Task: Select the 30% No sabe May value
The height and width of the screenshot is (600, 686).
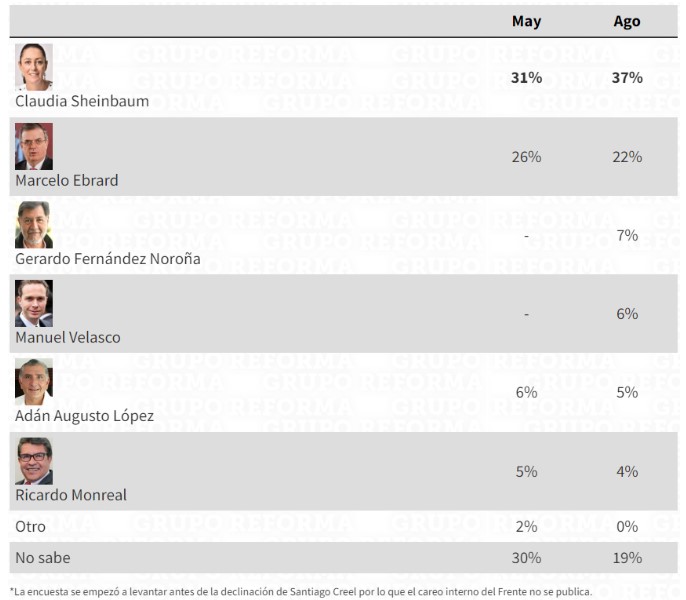Action: click(x=526, y=558)
